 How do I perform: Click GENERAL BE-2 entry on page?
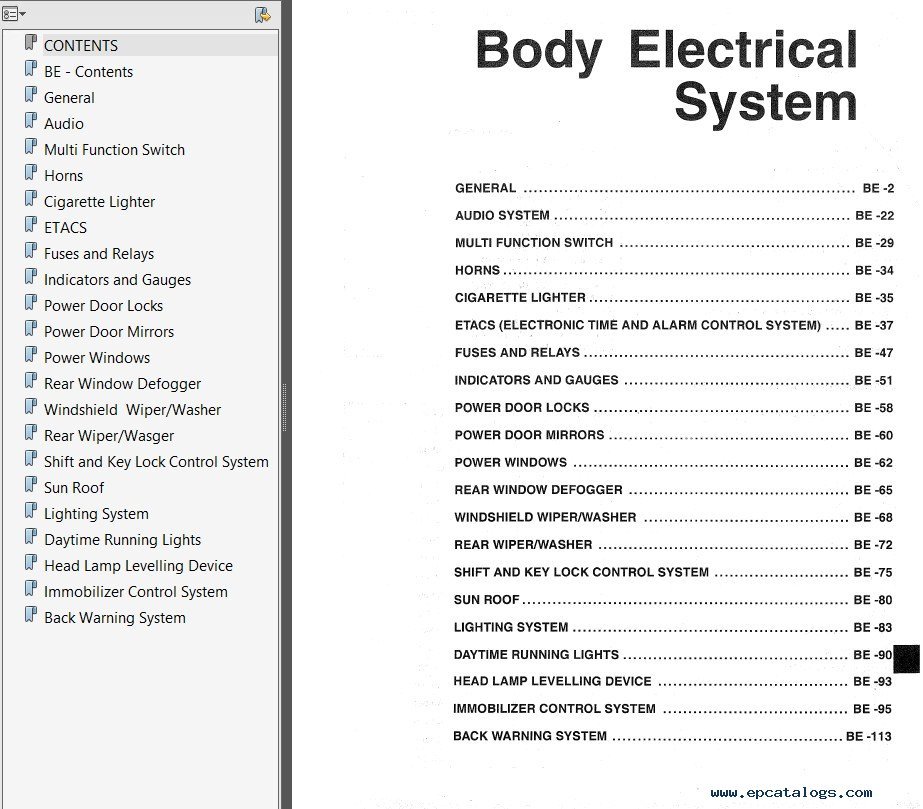[674, 188]
